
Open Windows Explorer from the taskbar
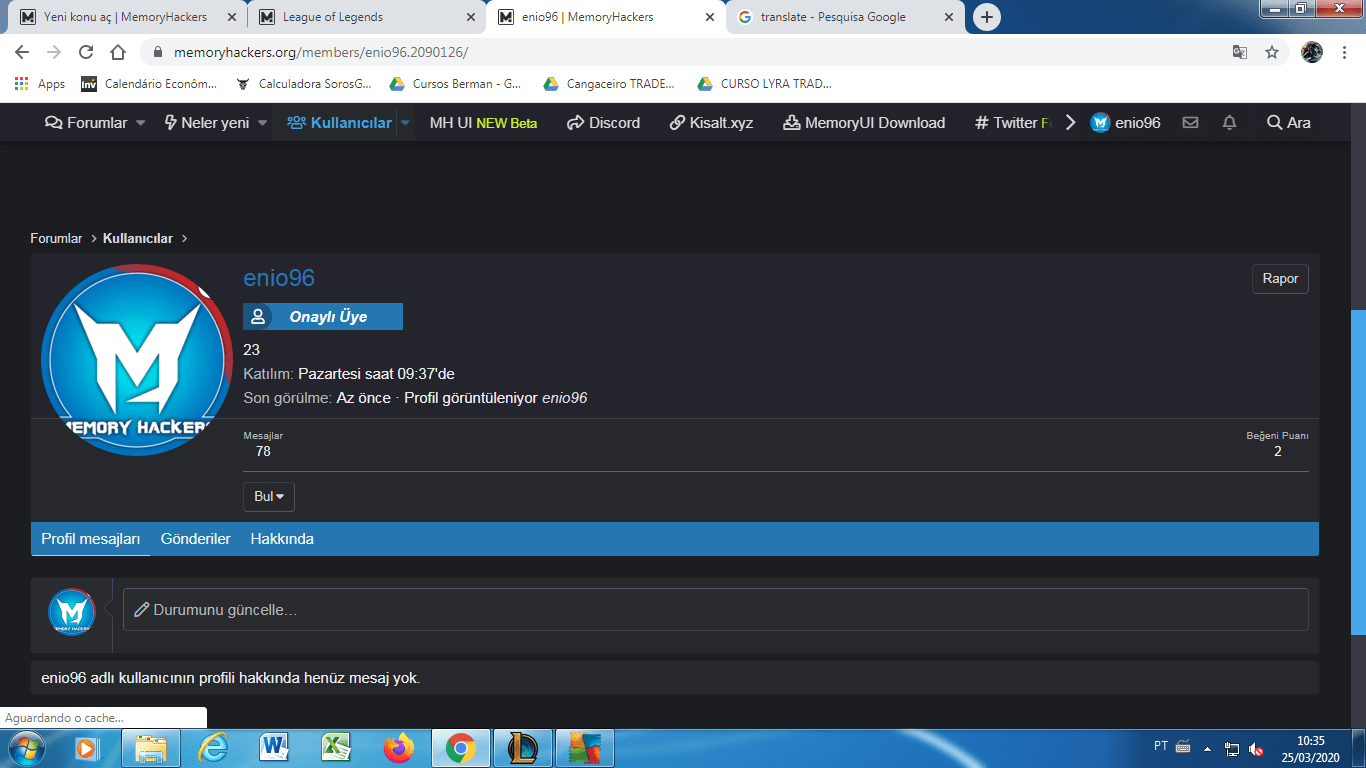pos(150,748)
